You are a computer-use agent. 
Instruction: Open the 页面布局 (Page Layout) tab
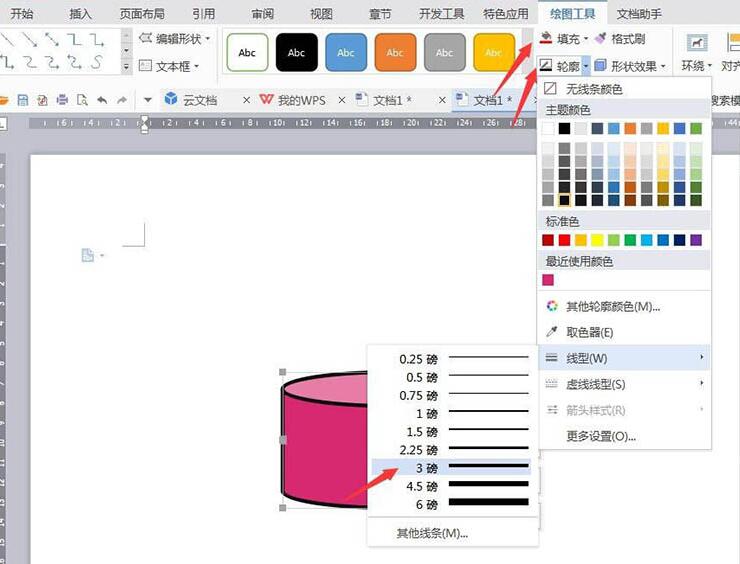tap(142, 14)
